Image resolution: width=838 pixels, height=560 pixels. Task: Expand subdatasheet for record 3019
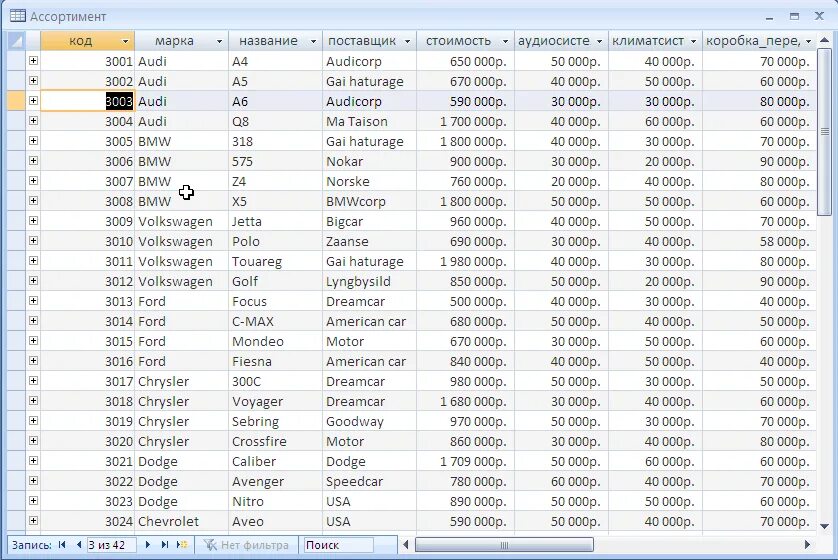pyautogui.click(x=33, y=421)
